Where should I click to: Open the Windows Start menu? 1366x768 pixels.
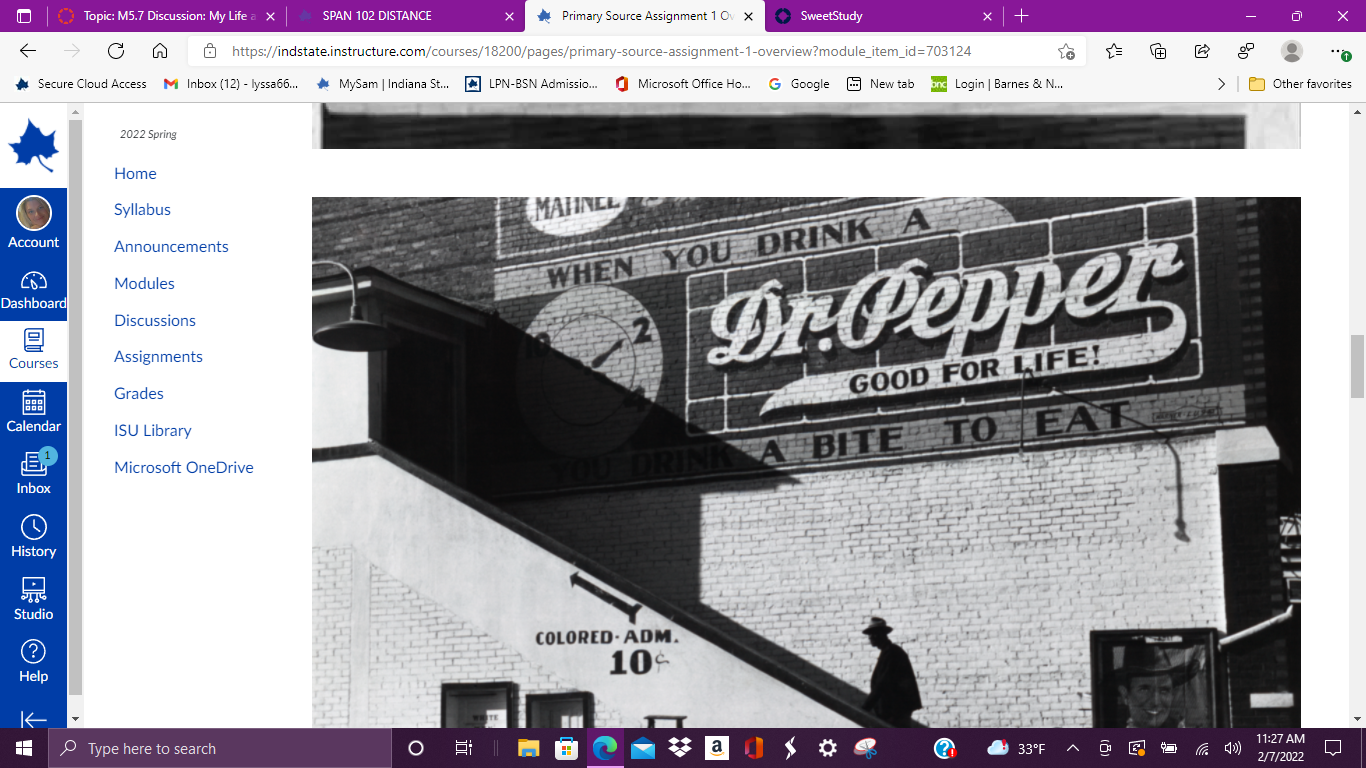click(23, 748)
